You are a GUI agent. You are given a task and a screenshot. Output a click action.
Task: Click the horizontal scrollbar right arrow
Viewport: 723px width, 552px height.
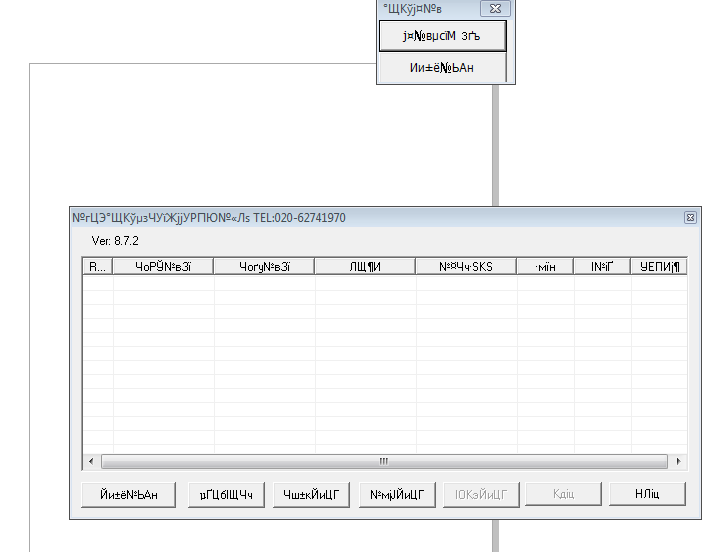click(679, 461)
